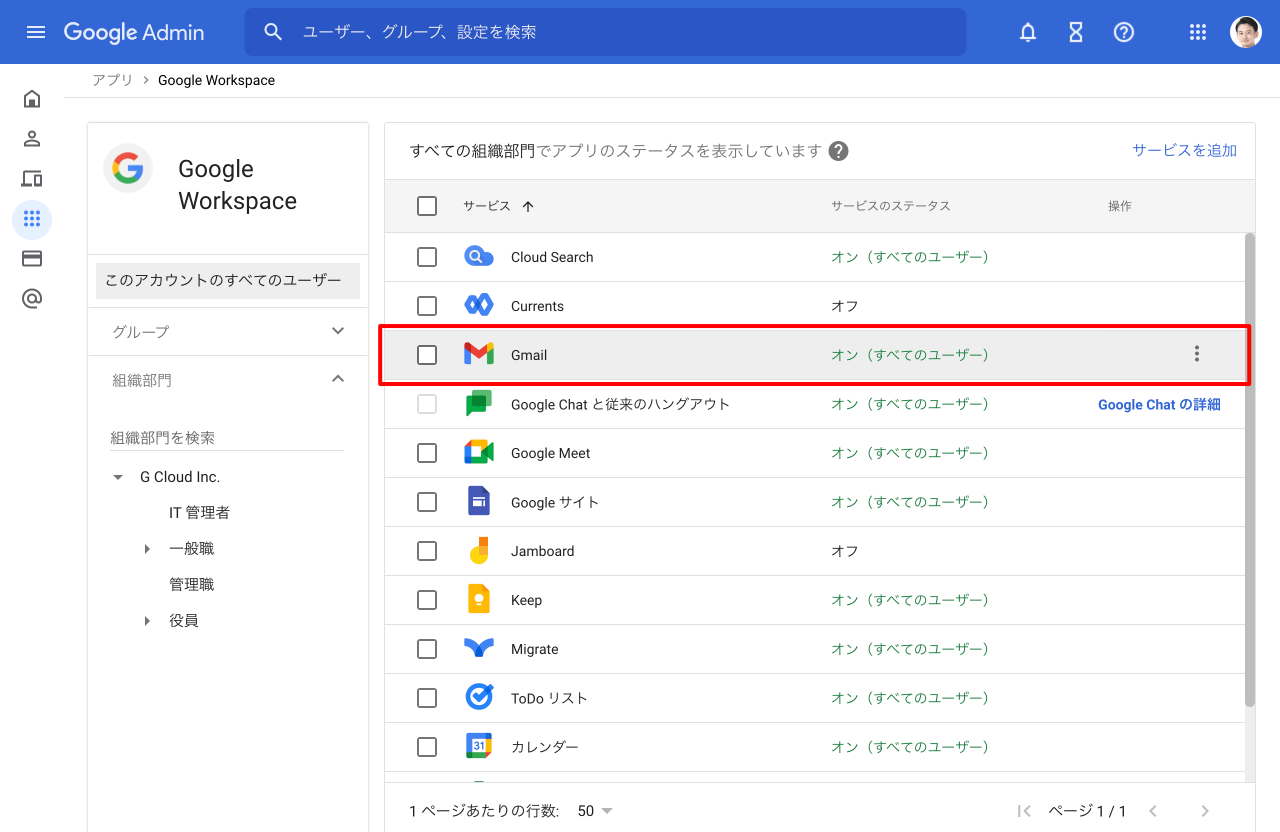Go to Home in left sidebar

coord(32,99)
